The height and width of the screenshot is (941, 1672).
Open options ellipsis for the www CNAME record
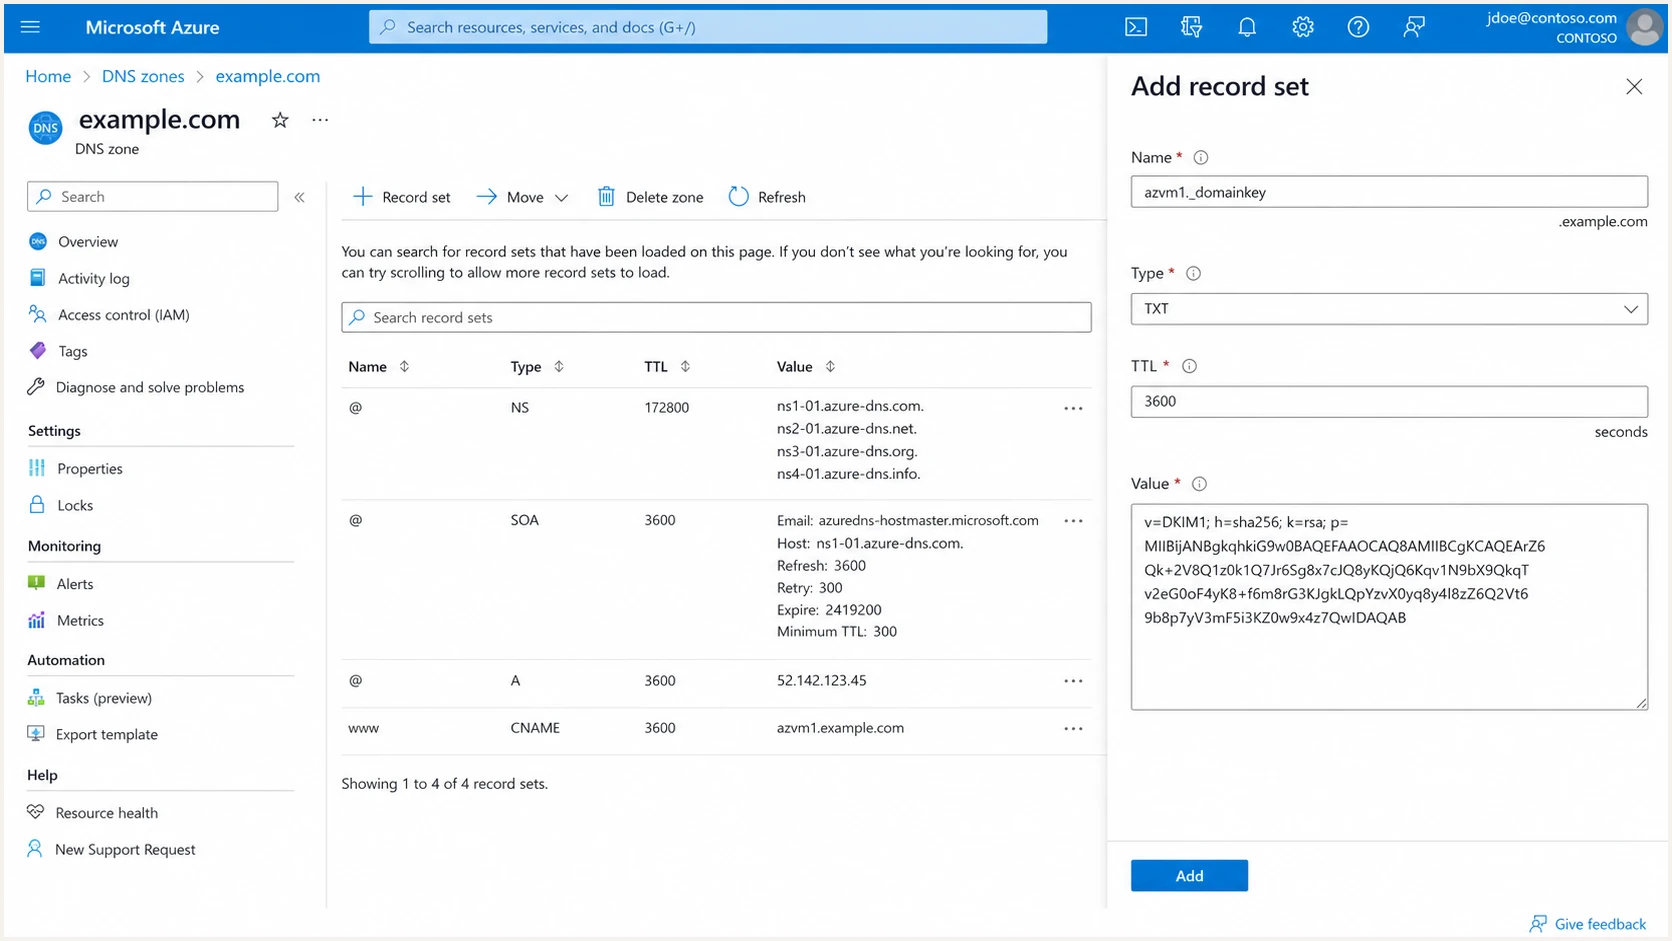[x=1073, y=729]
